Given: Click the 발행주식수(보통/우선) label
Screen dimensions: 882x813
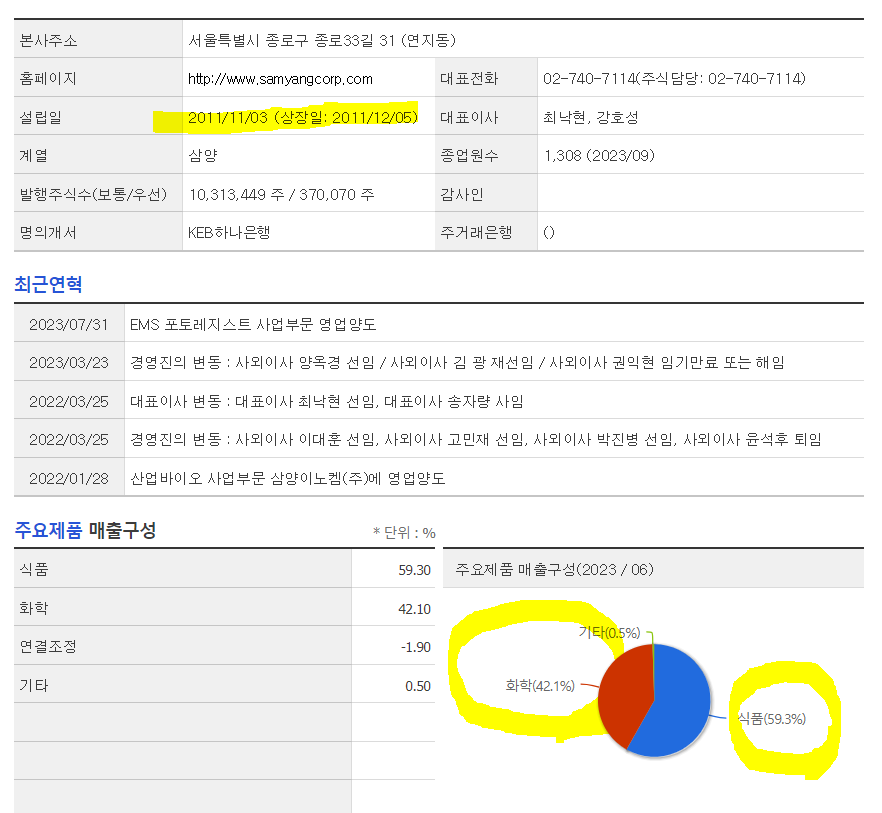Looking at the screenshot, I should point(93,195).
